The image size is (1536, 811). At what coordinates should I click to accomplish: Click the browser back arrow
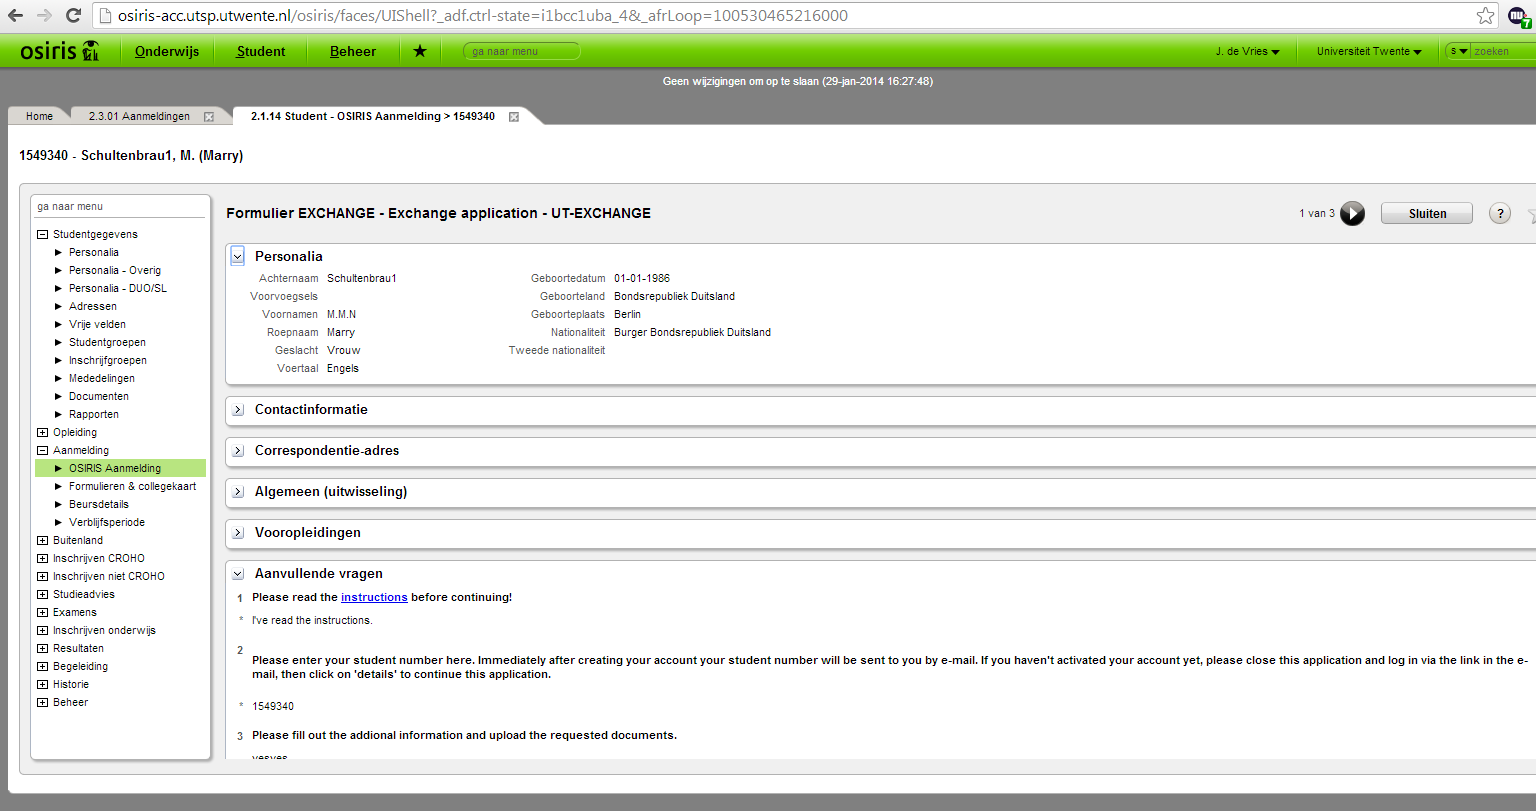click(x=16, y=16)
